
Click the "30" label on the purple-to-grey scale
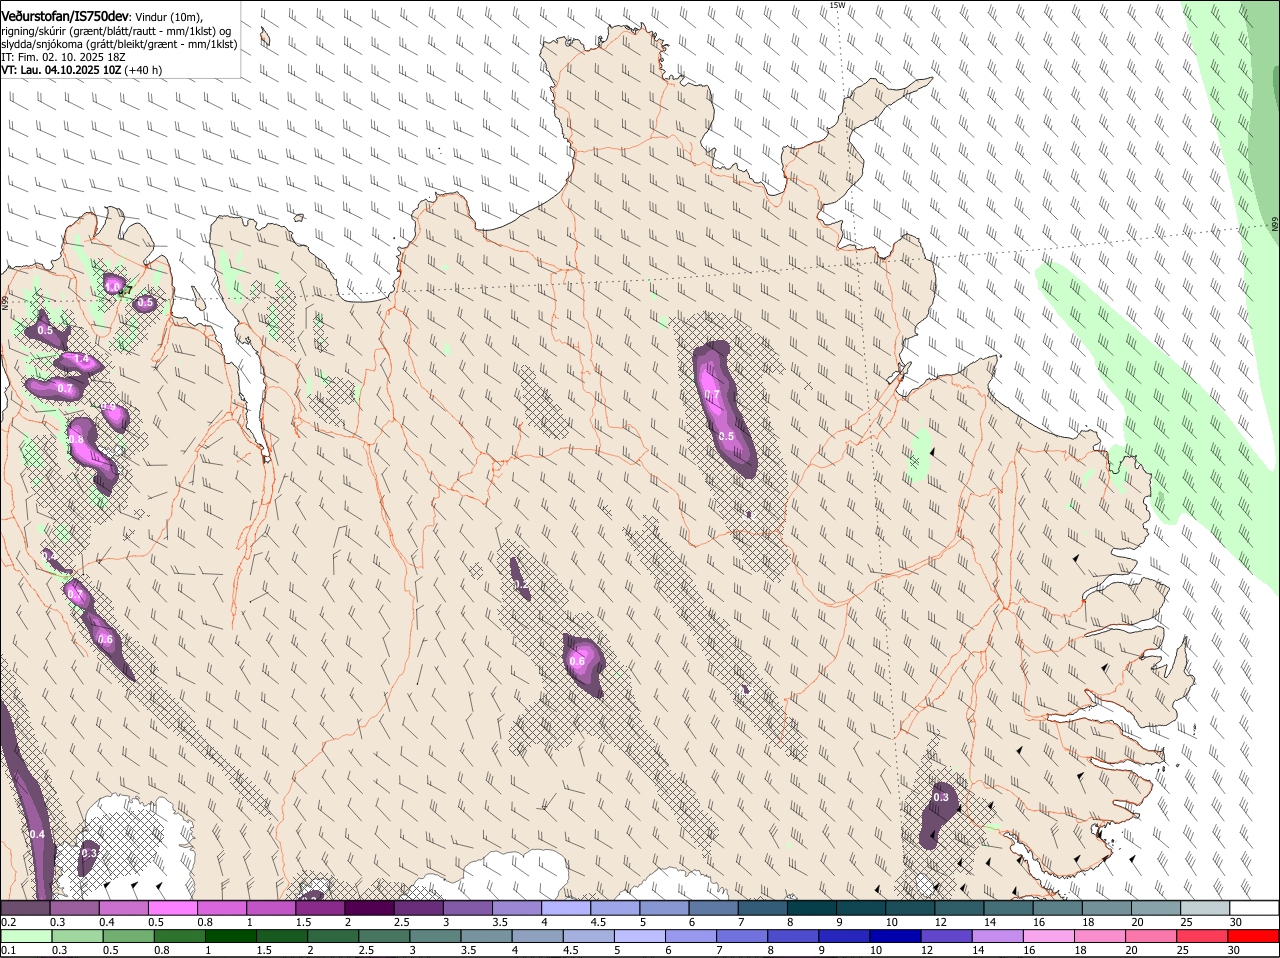click(1235, 922)
